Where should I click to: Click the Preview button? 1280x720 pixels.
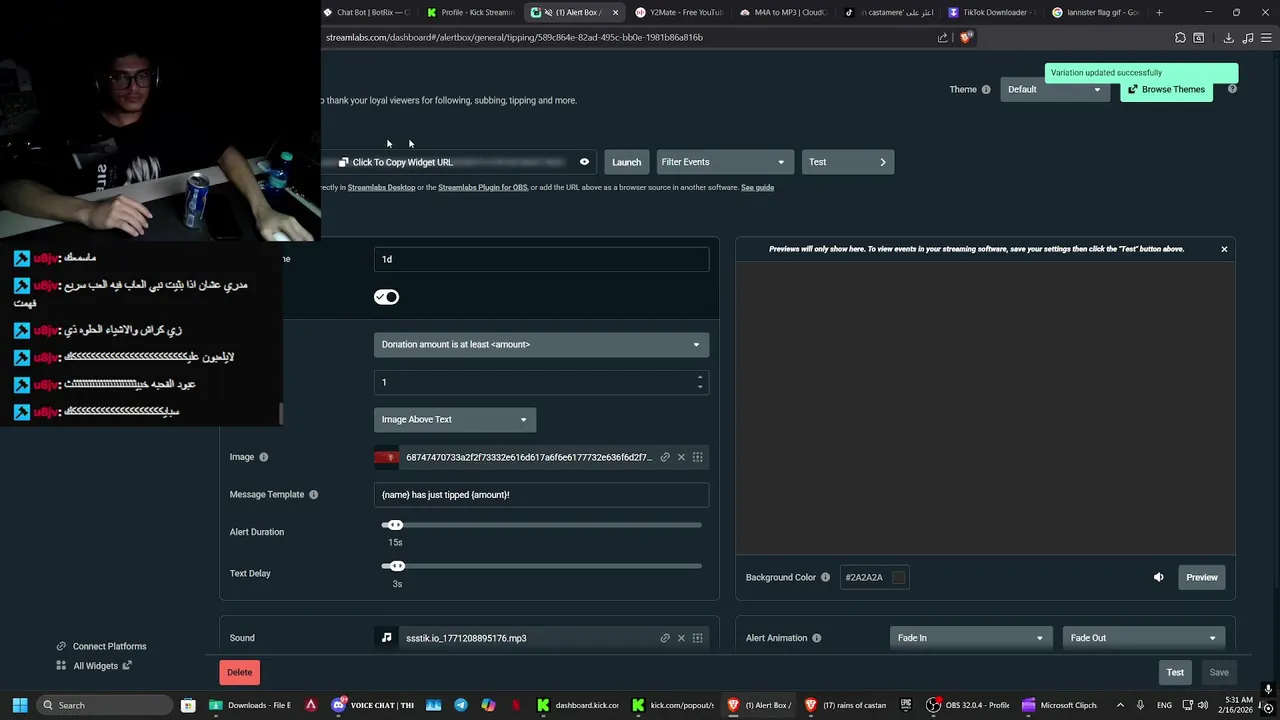(x=1201, y=577)
